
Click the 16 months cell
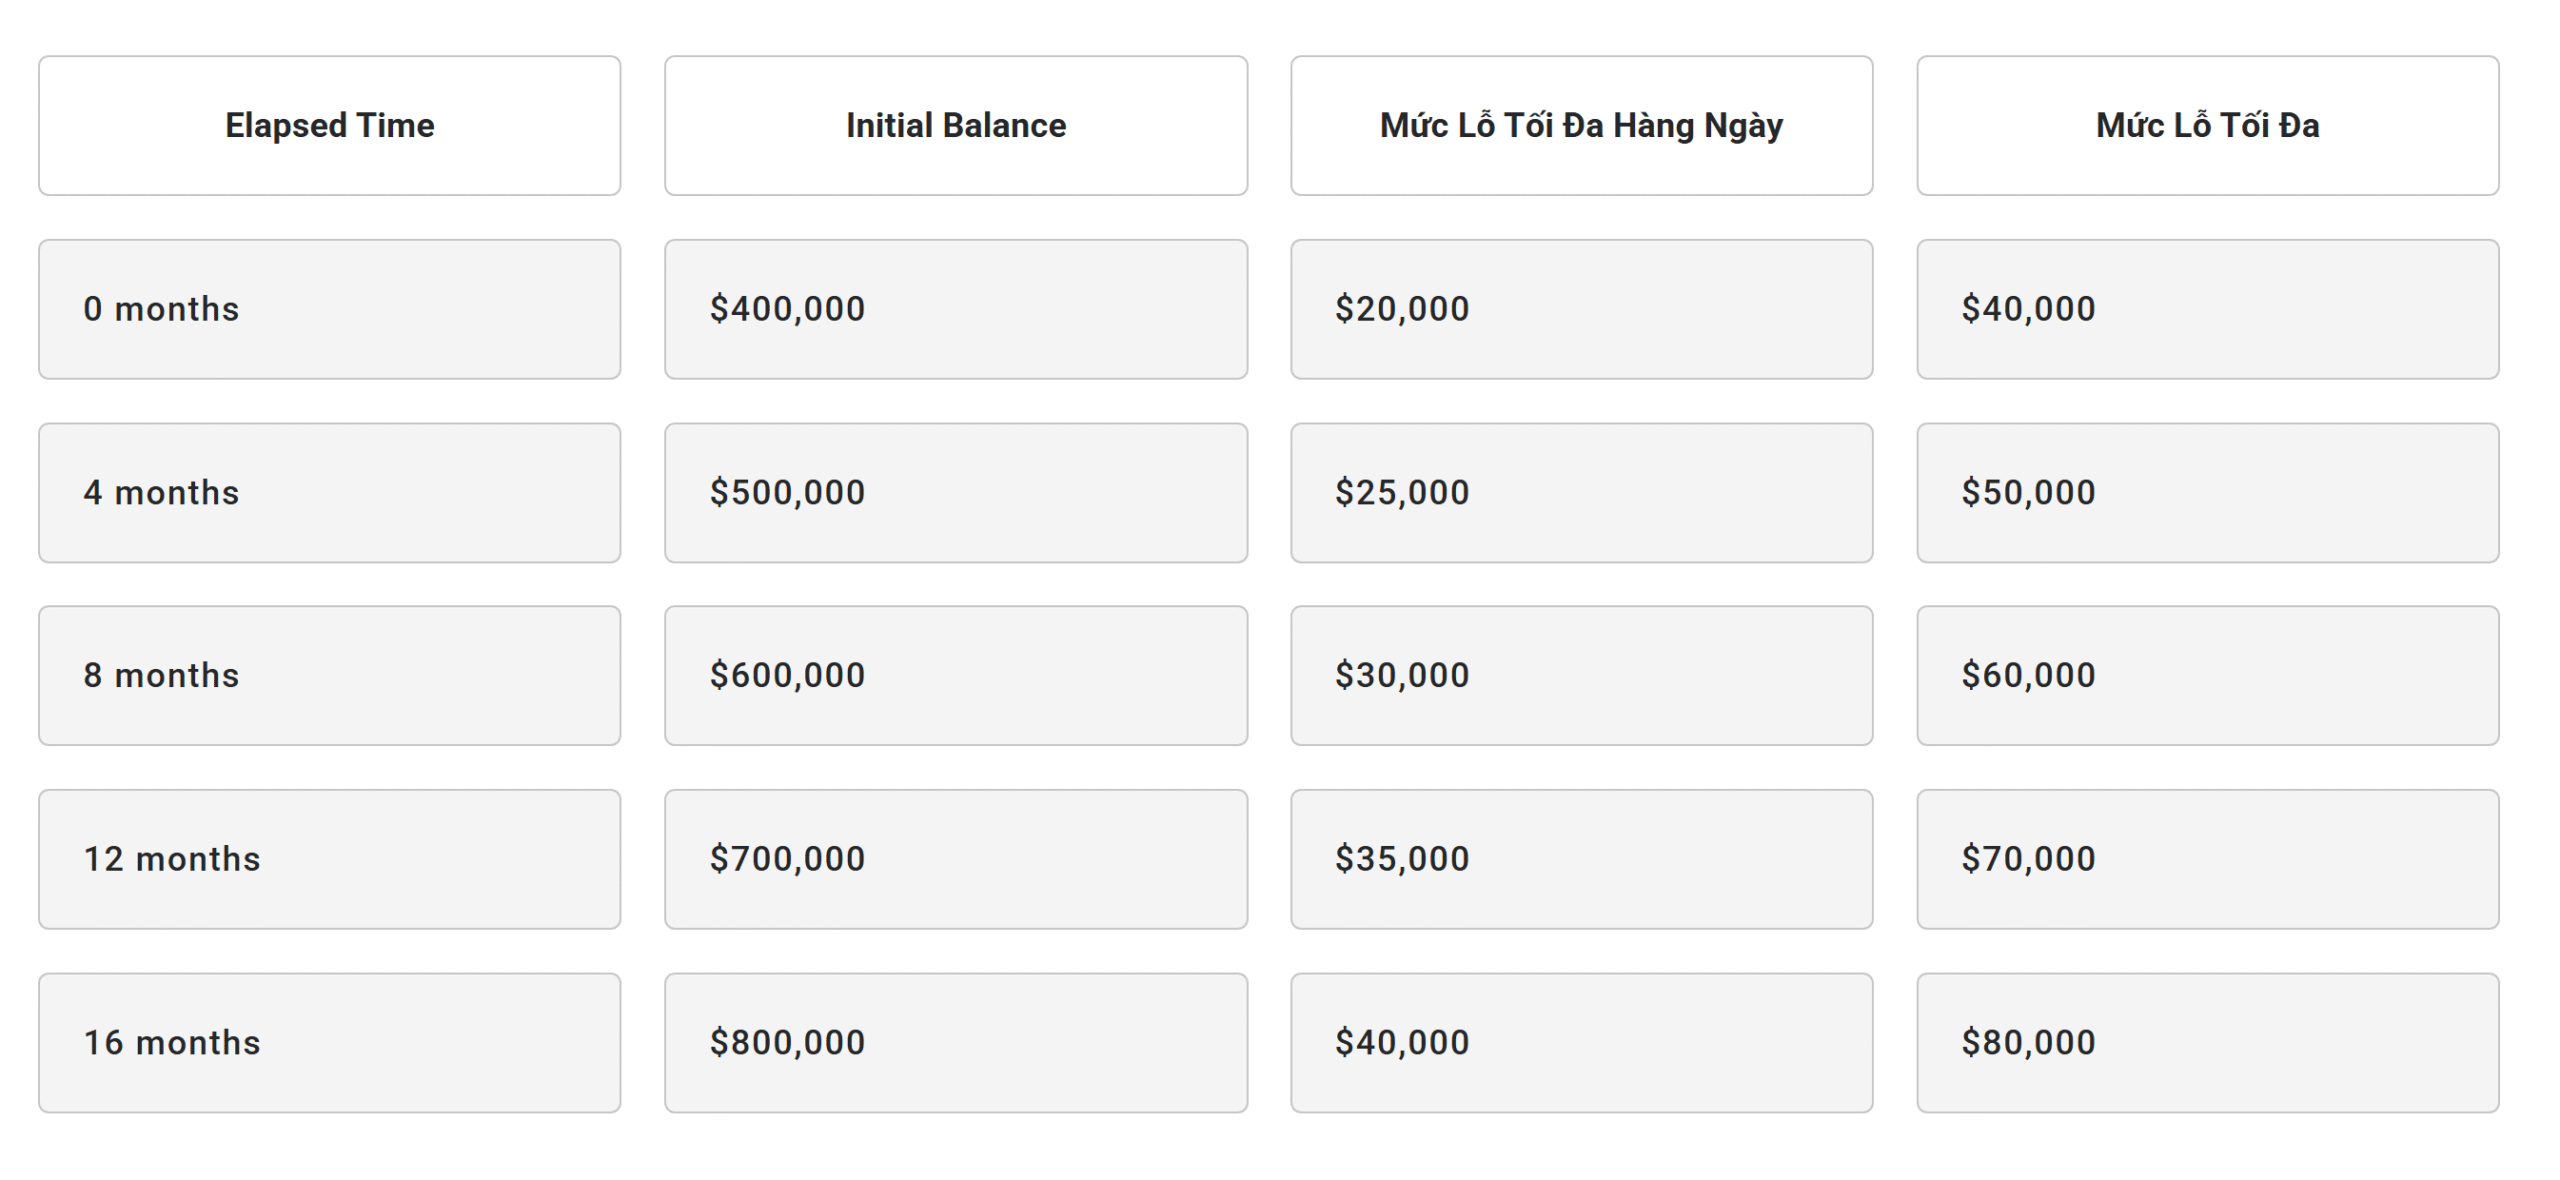329,1042
